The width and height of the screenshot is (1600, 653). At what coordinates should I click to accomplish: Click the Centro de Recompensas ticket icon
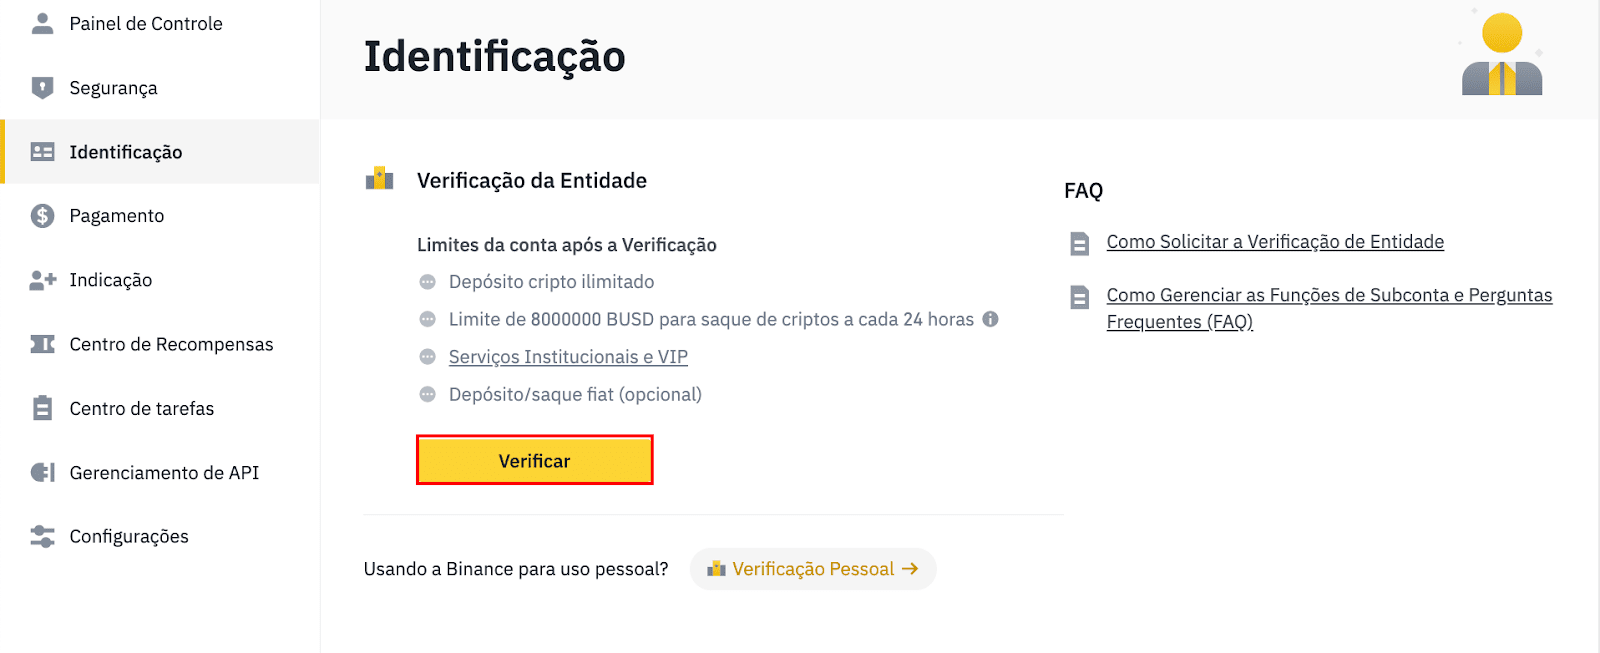pos(42,344)
